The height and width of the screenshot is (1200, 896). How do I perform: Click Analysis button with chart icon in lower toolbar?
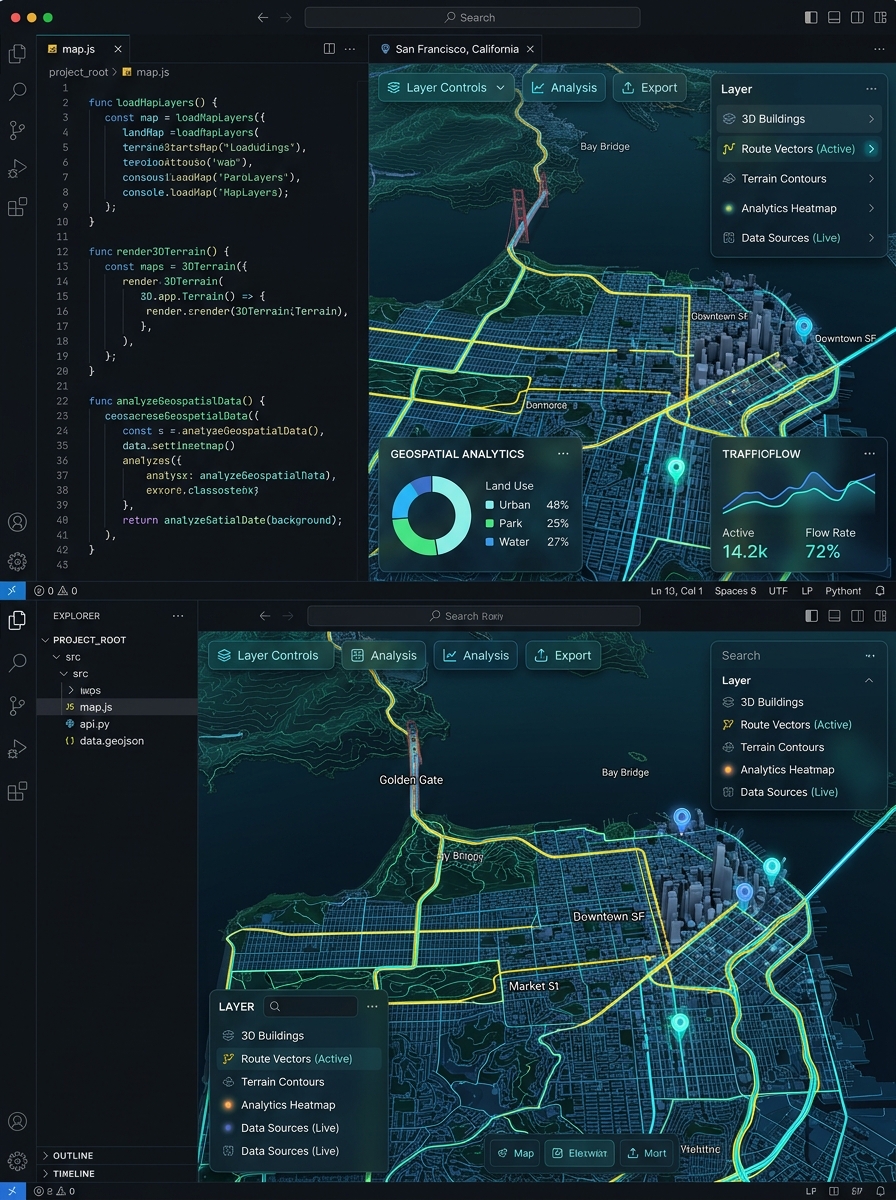point(476,656)
